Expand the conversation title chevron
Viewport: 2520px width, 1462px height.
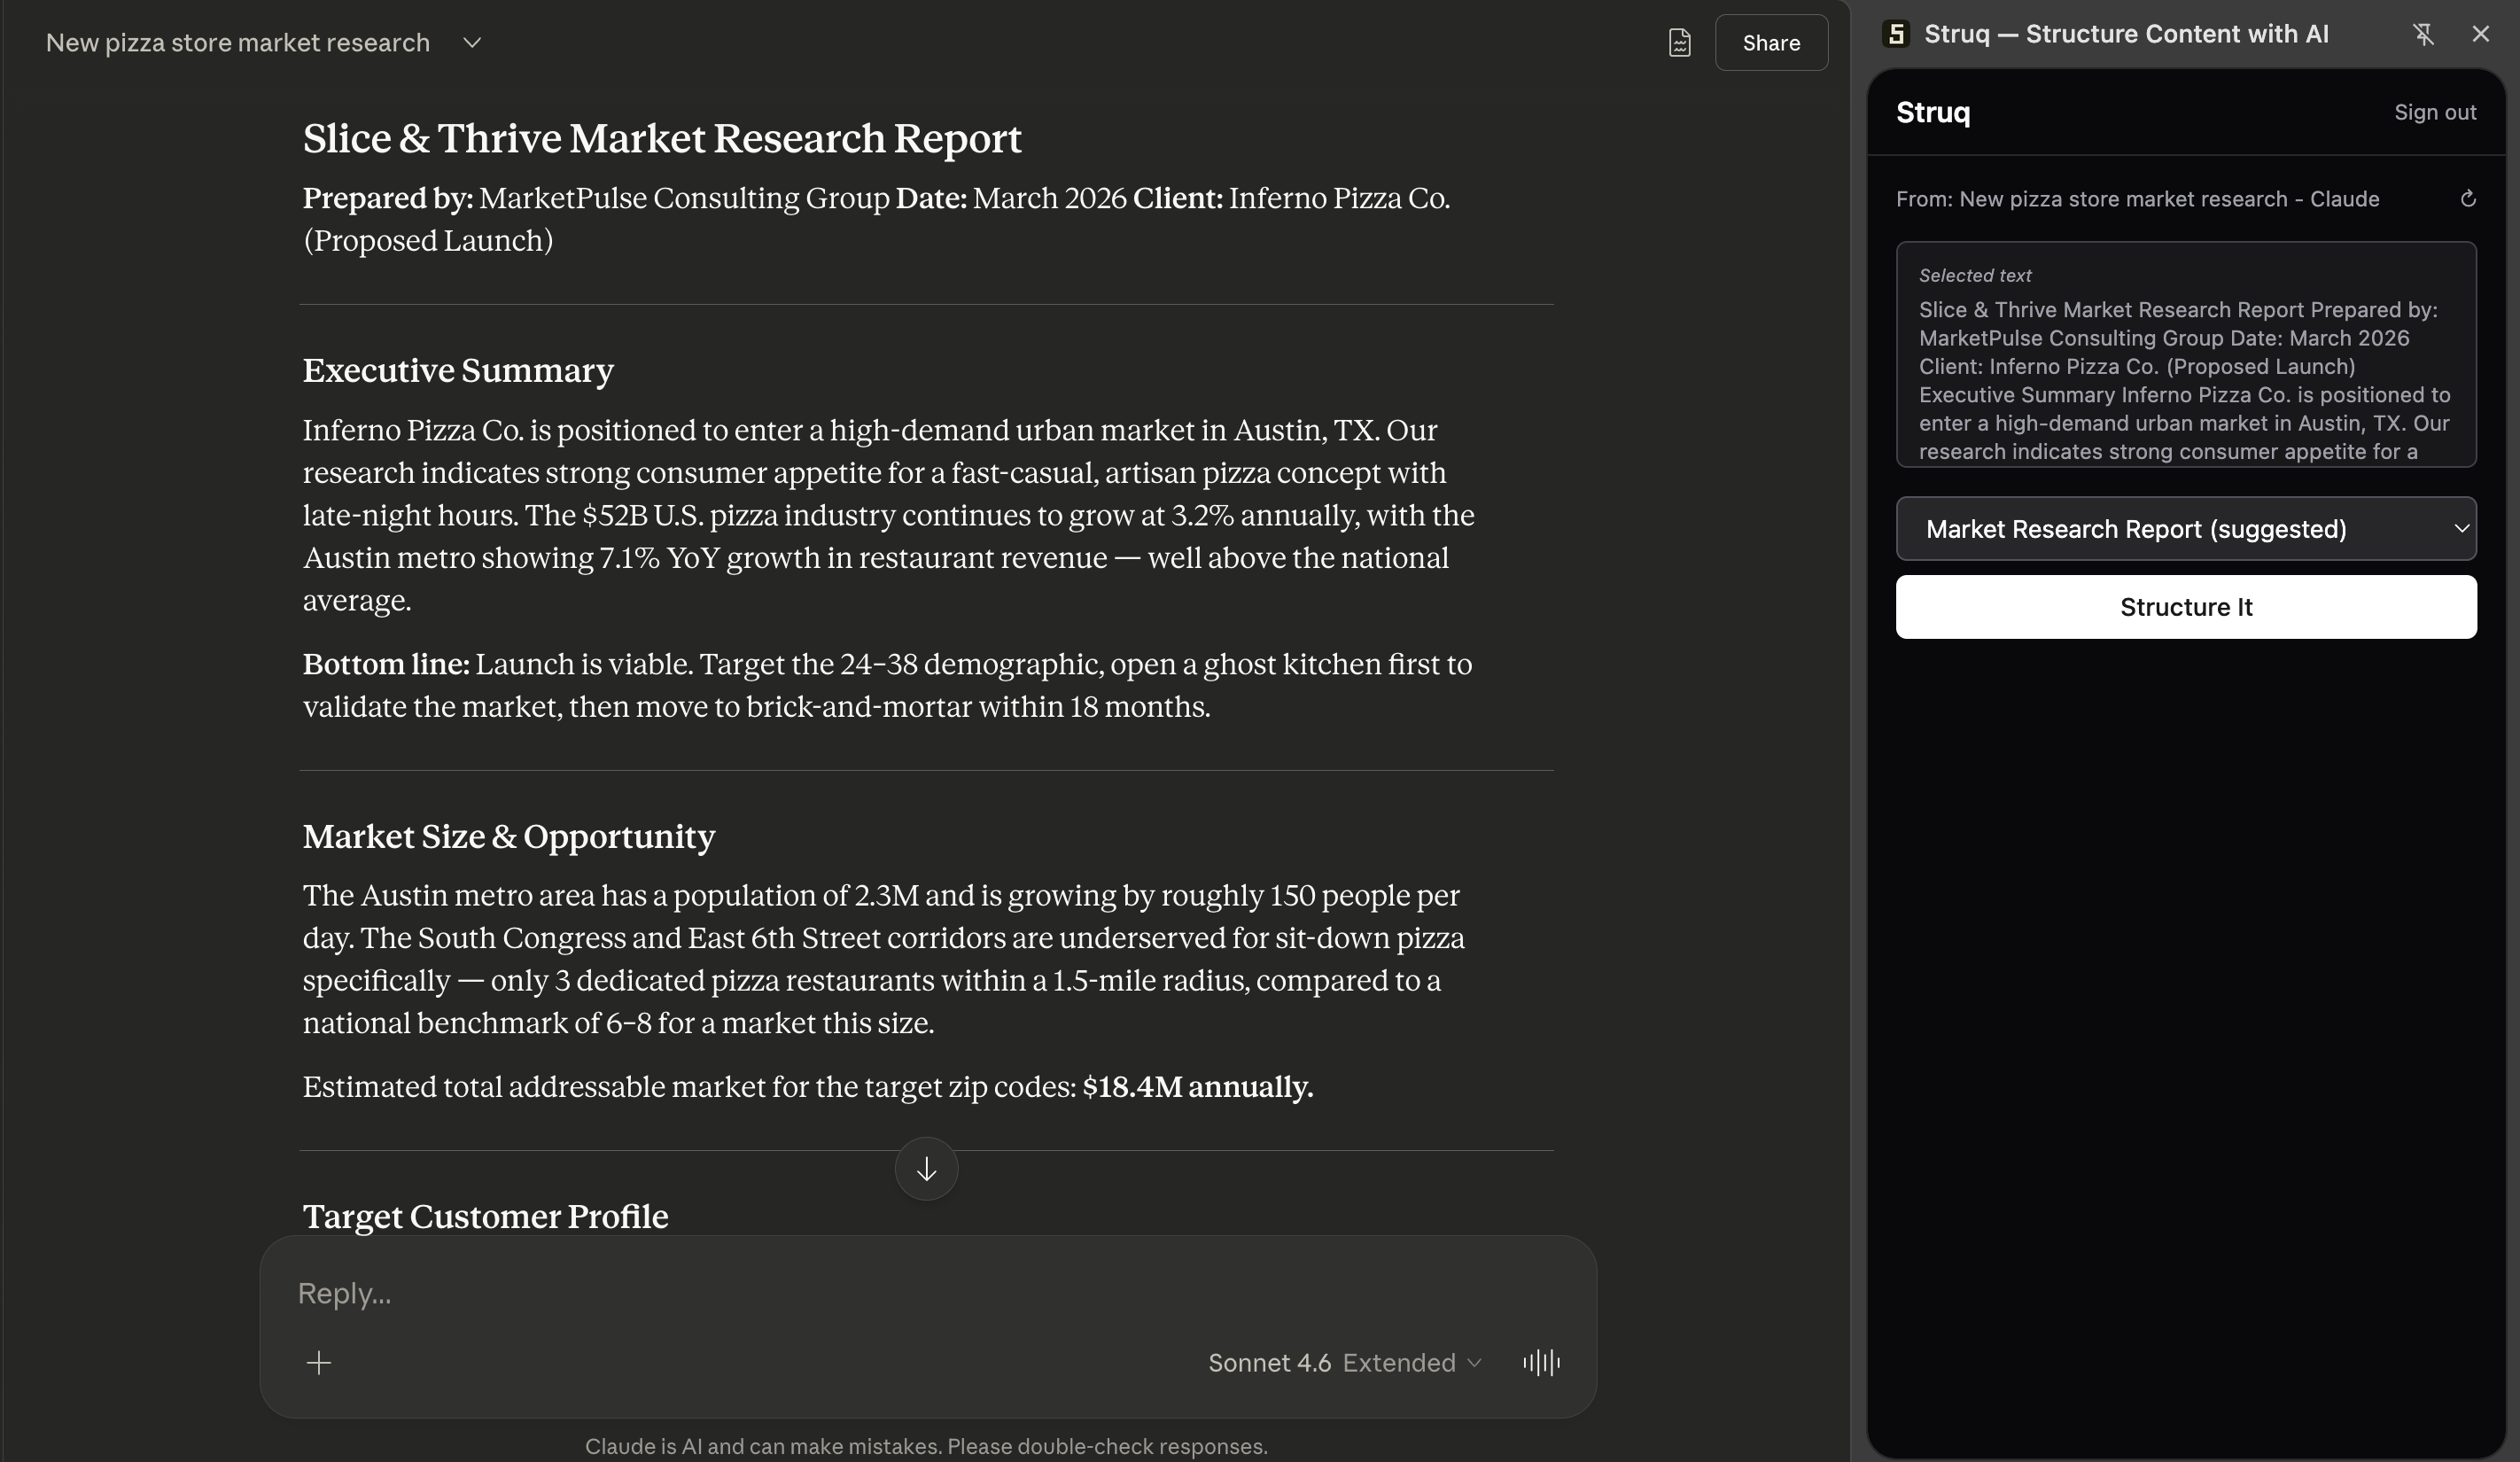click(472, 42)
